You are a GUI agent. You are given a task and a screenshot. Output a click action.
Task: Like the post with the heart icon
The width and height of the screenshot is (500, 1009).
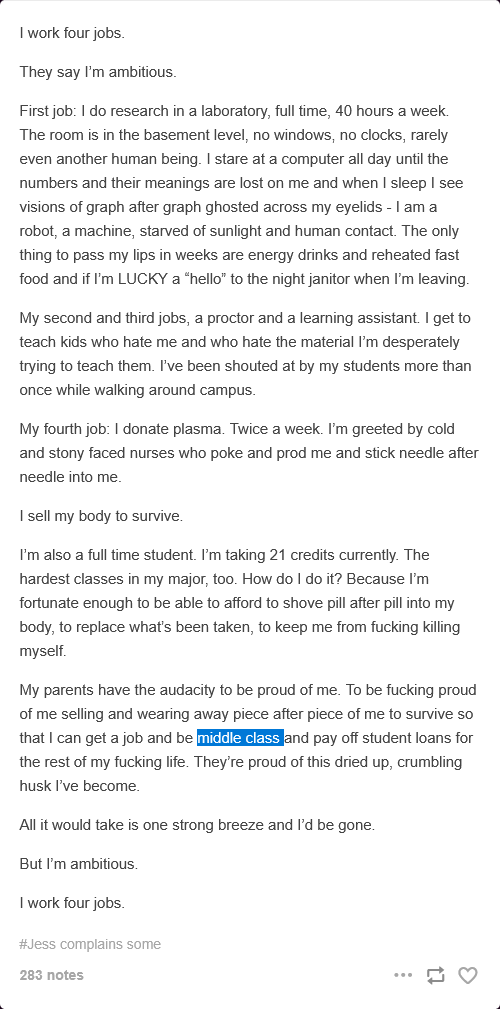[468, 976]
